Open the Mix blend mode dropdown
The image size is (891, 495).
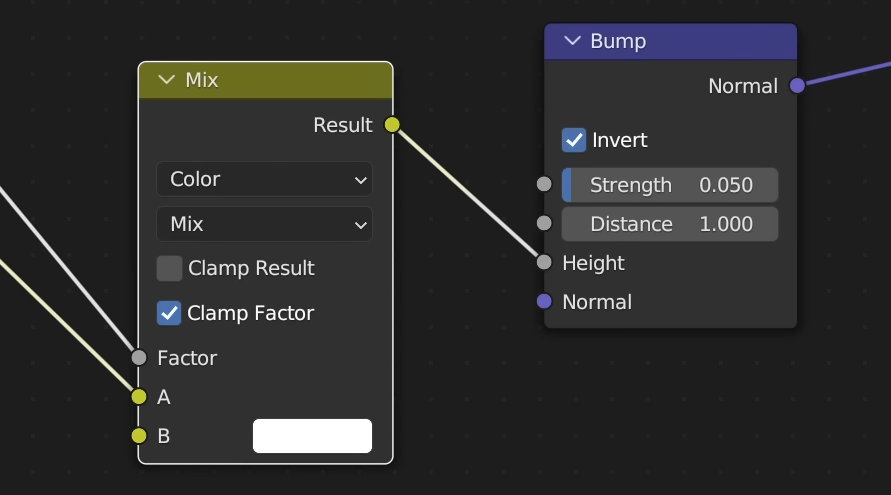pos(264,224)
